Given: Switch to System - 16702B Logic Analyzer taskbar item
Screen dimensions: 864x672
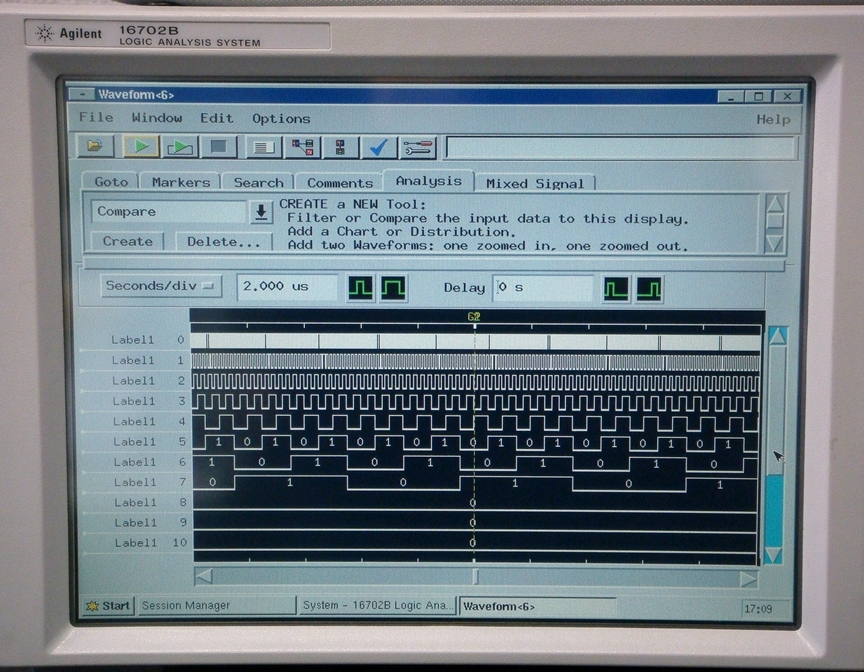Looking at the screenshot, I should tap(377, 605).
